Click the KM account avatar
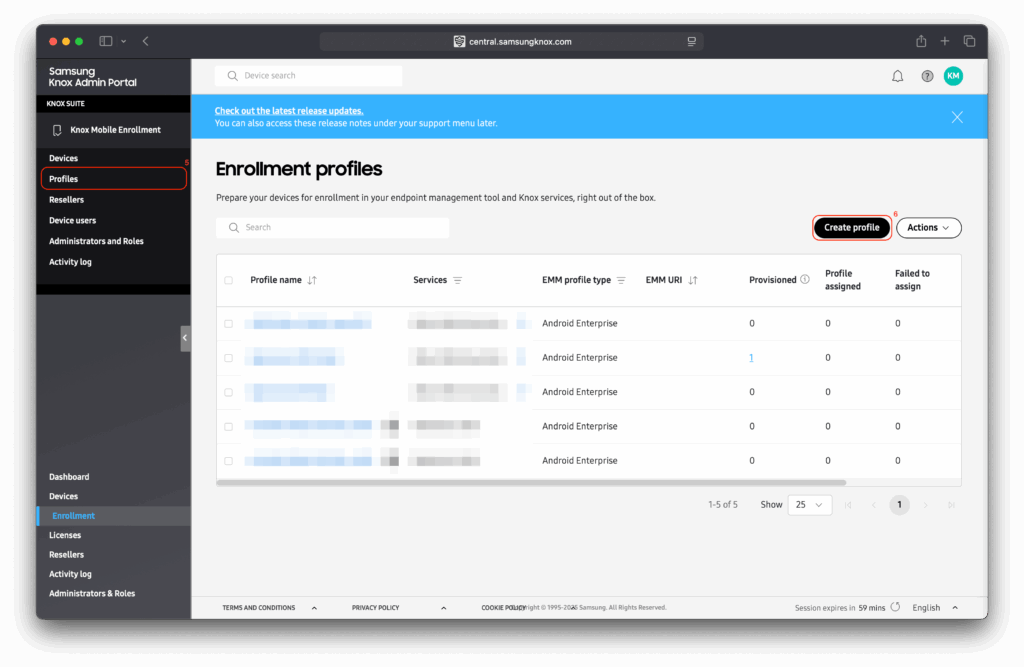 [953, 75]
